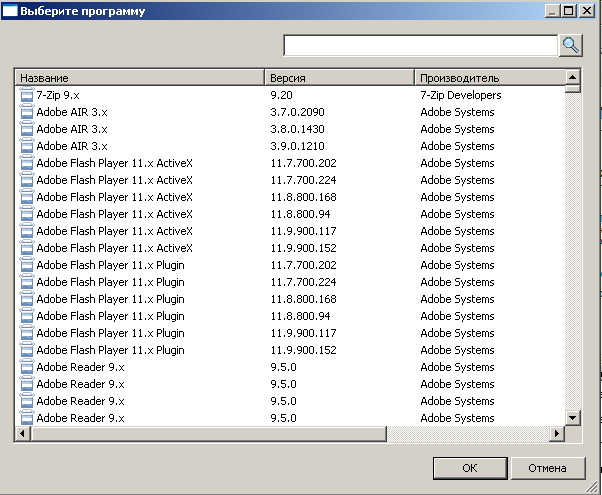
Task: Click the icon of Flash Plugin 11.9.900.117 row
Action: (x=26, y=333)
